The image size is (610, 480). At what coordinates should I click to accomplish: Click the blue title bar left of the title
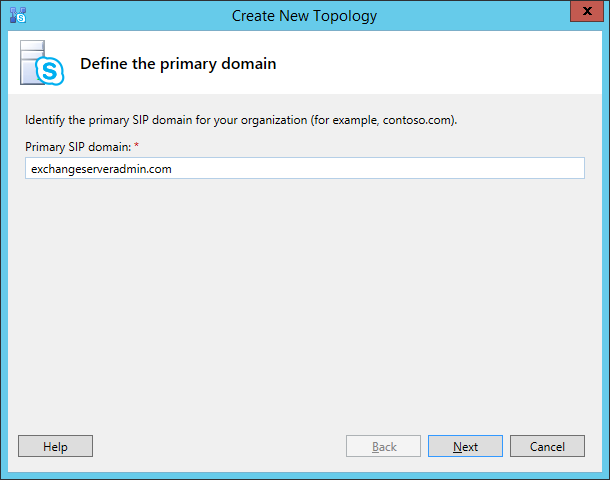click(x=128, y=16)
